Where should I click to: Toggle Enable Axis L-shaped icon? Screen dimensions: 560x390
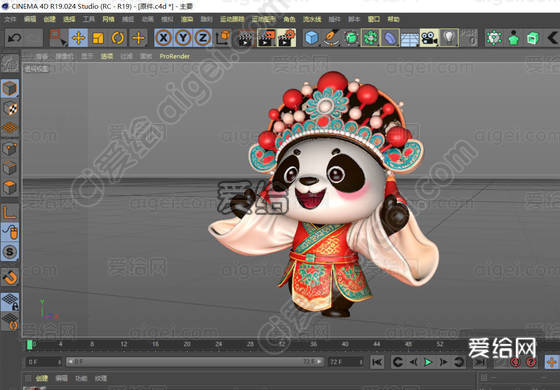tap(10, 213)
